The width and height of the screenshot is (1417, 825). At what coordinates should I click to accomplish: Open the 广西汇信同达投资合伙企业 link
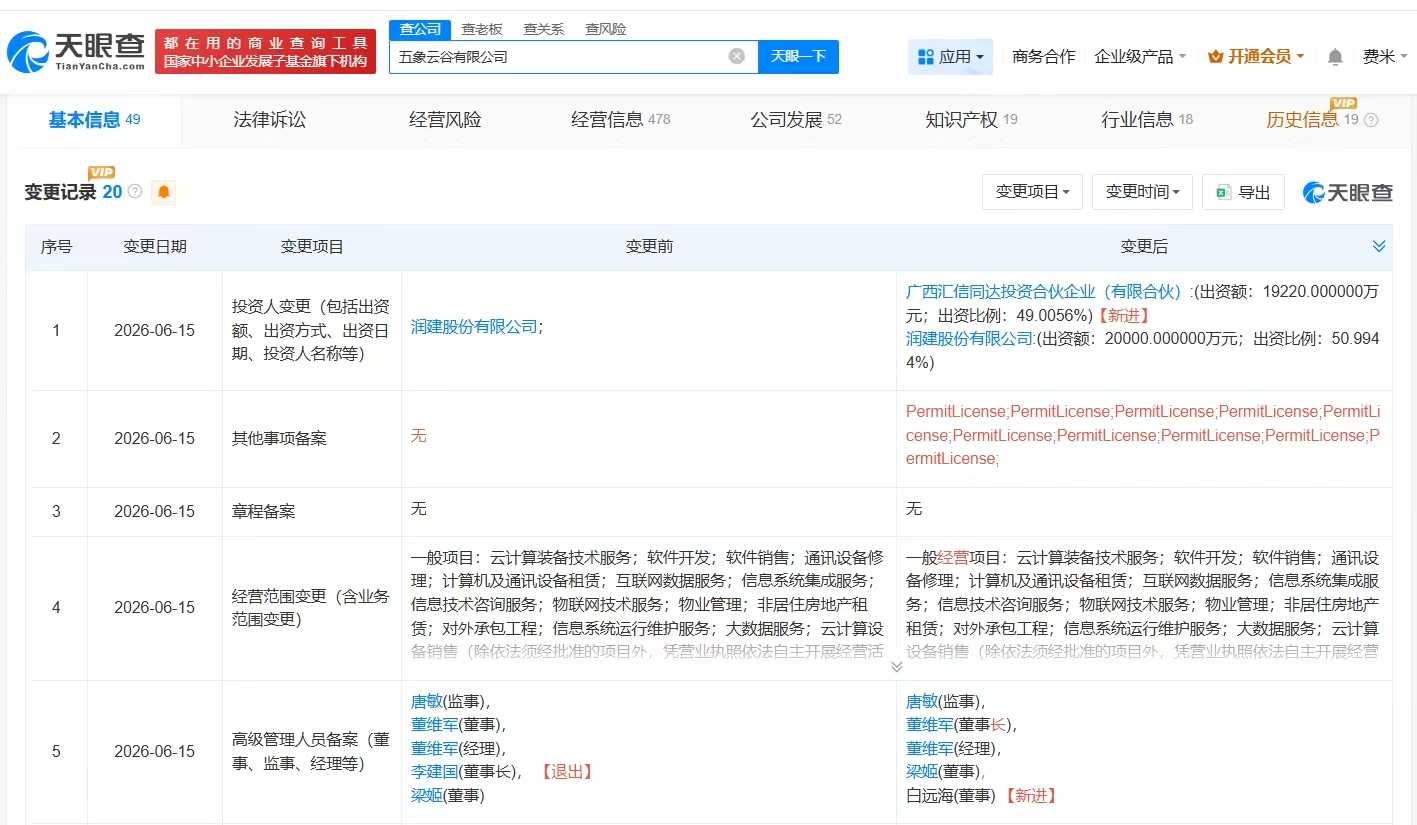click(1044, 291)
